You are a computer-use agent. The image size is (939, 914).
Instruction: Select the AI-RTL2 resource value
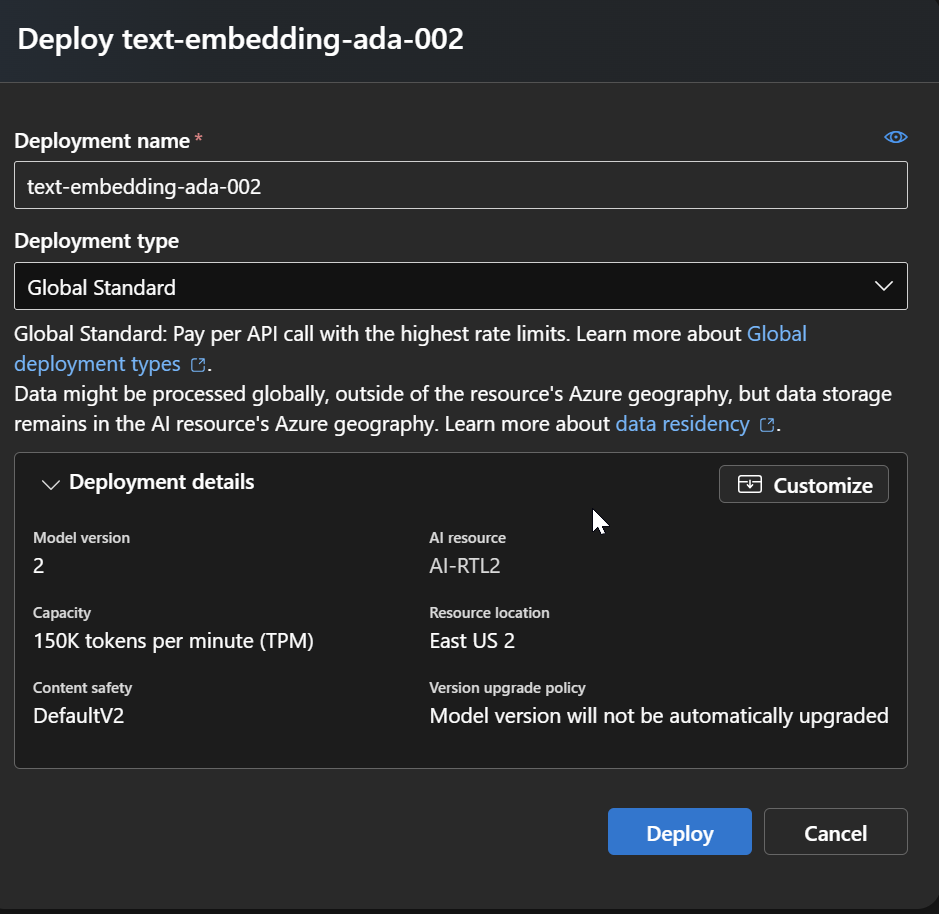[x=465, y=565]
